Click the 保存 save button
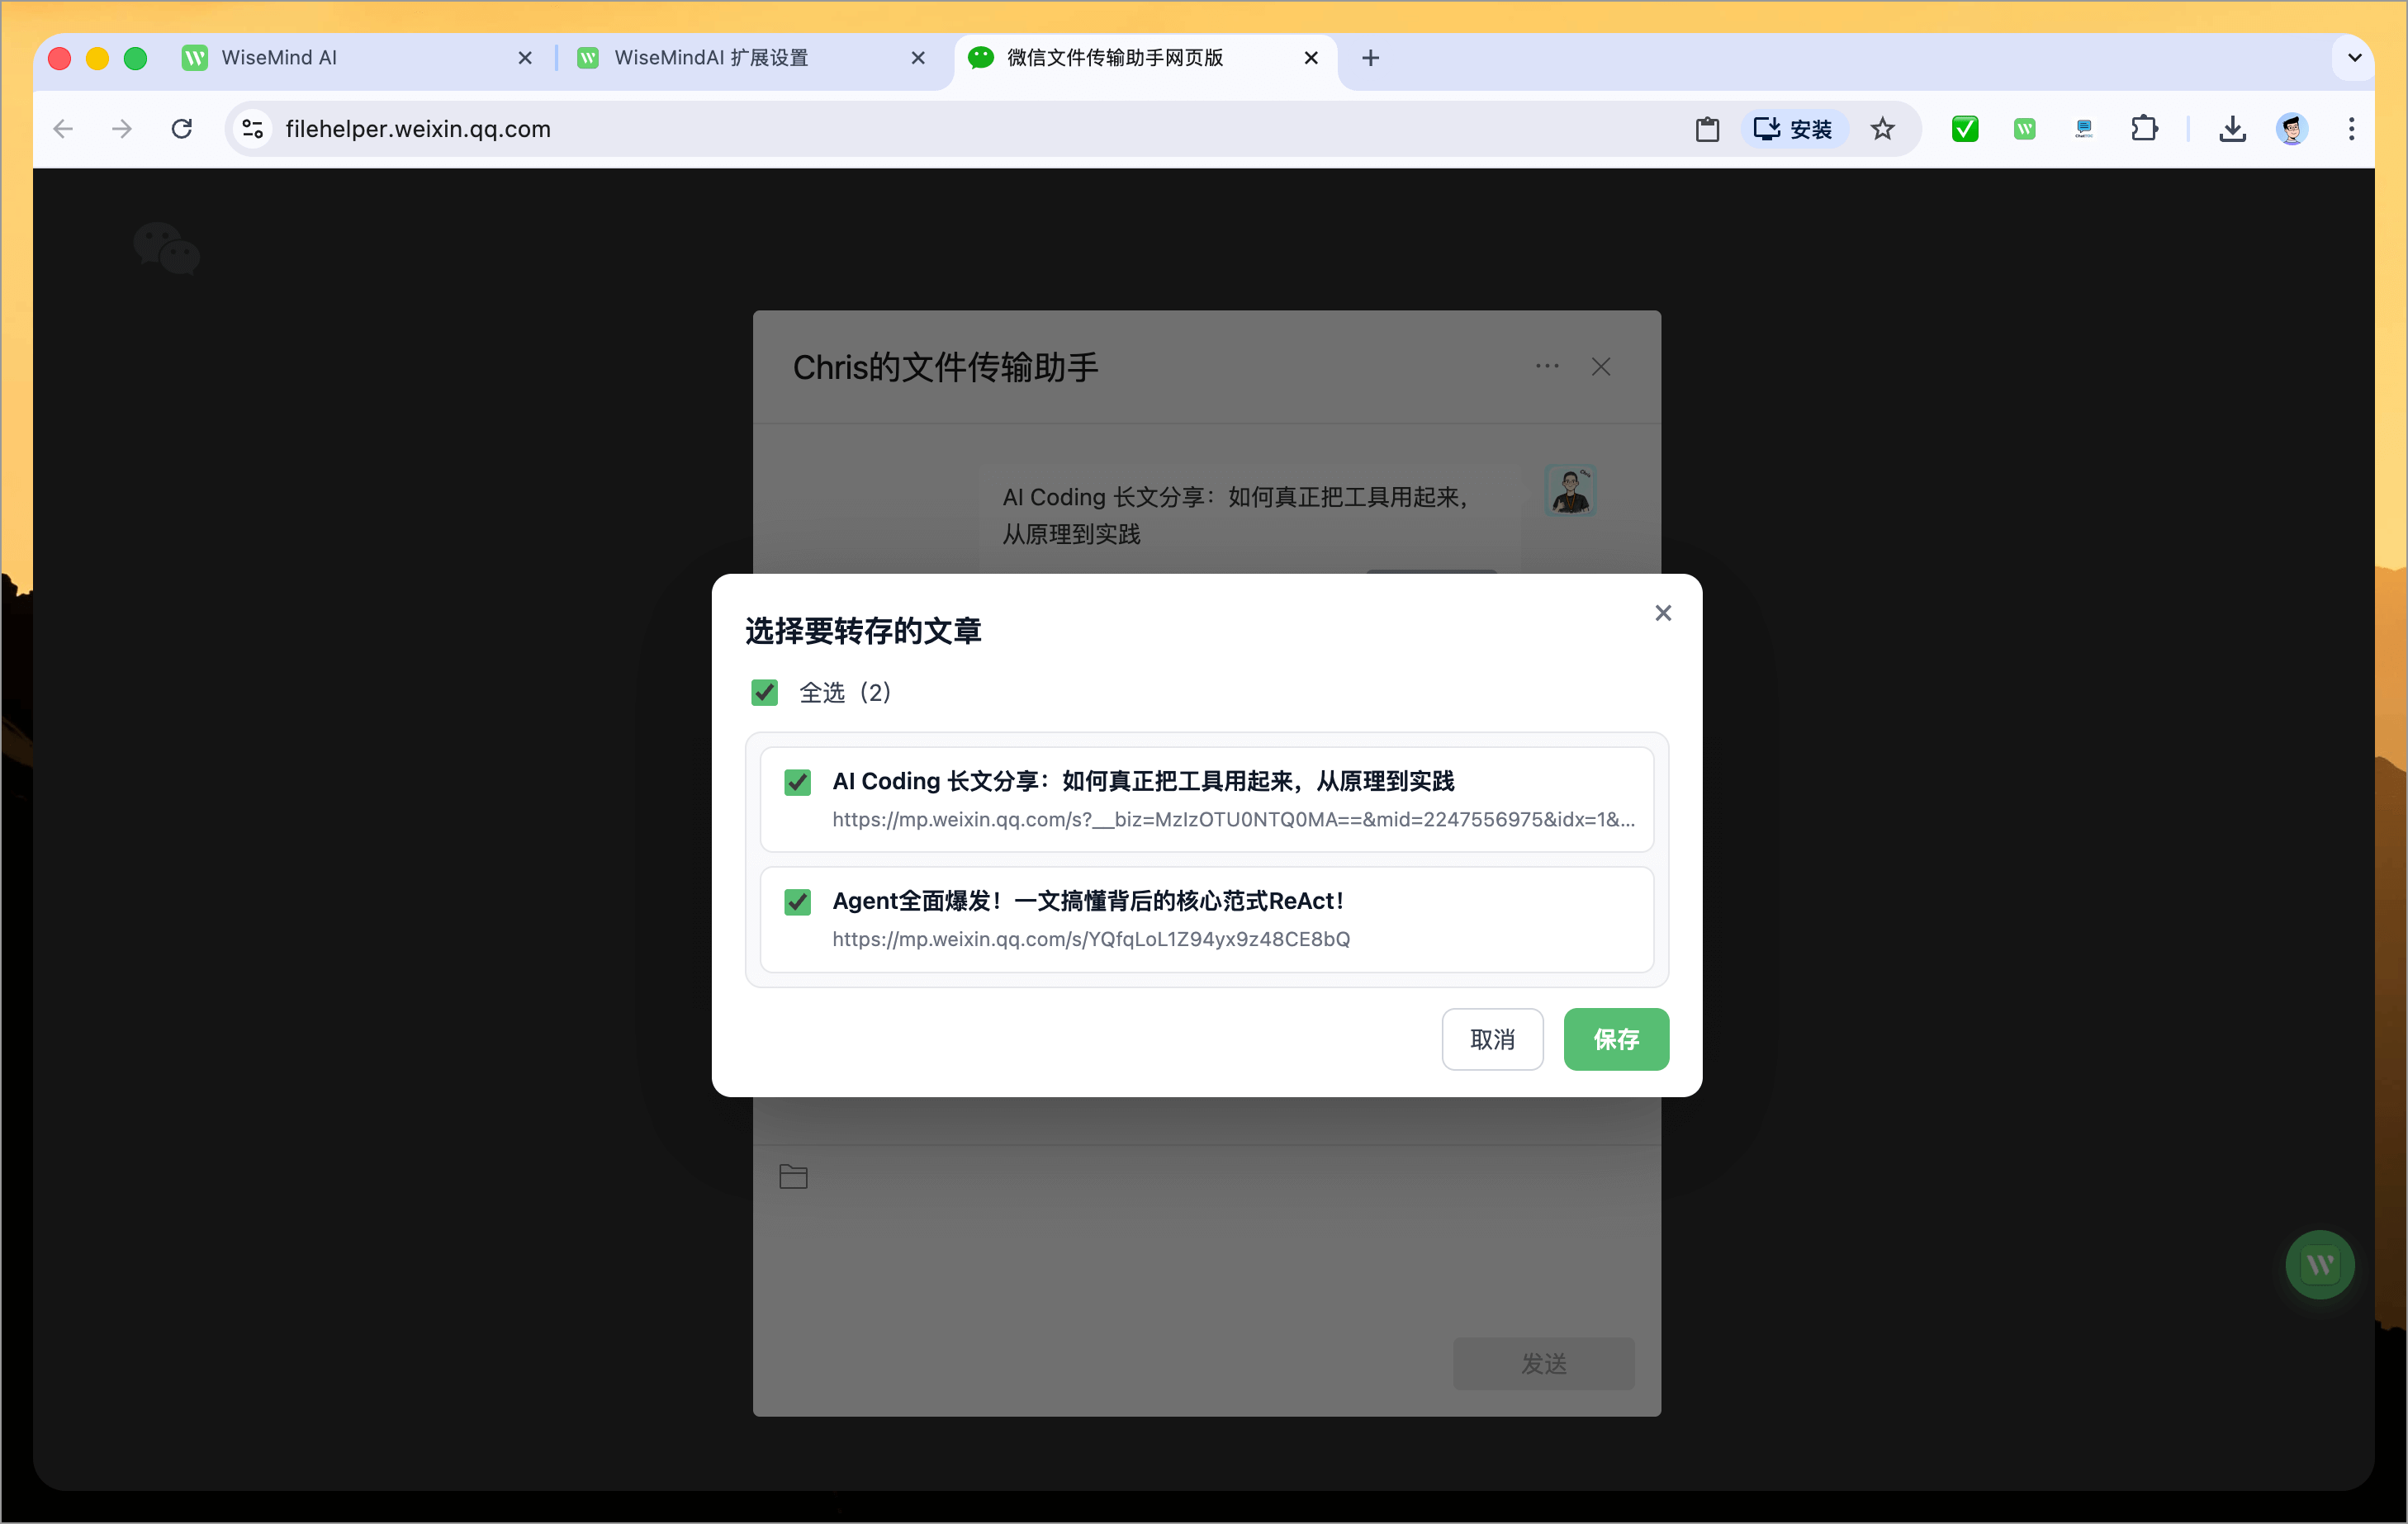This screenshot has height=1524, width=2408. [x=1616, y=1039]
